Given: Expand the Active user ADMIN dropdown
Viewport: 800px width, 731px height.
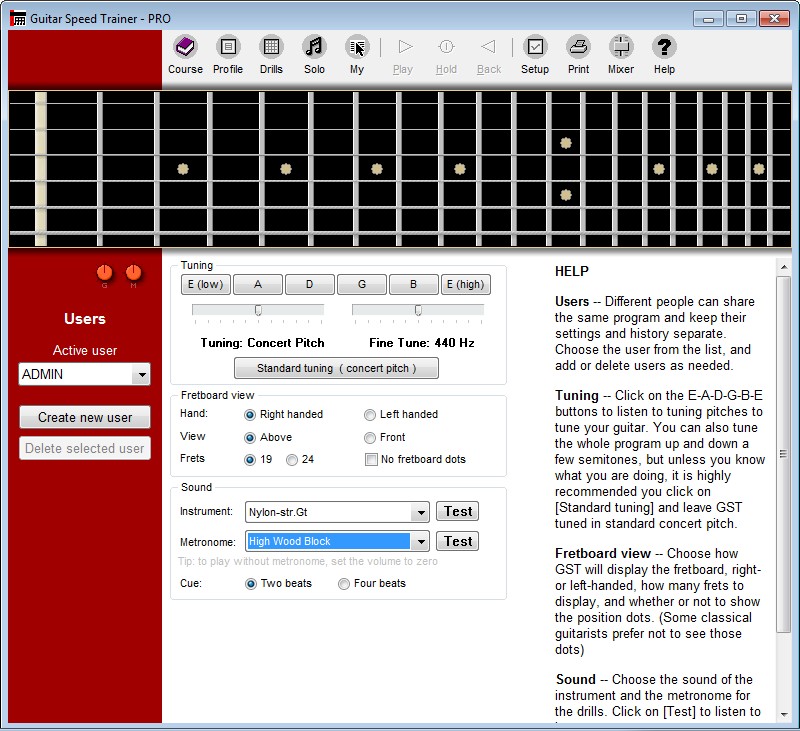Looking at the screenshot, I should (141, 374).
